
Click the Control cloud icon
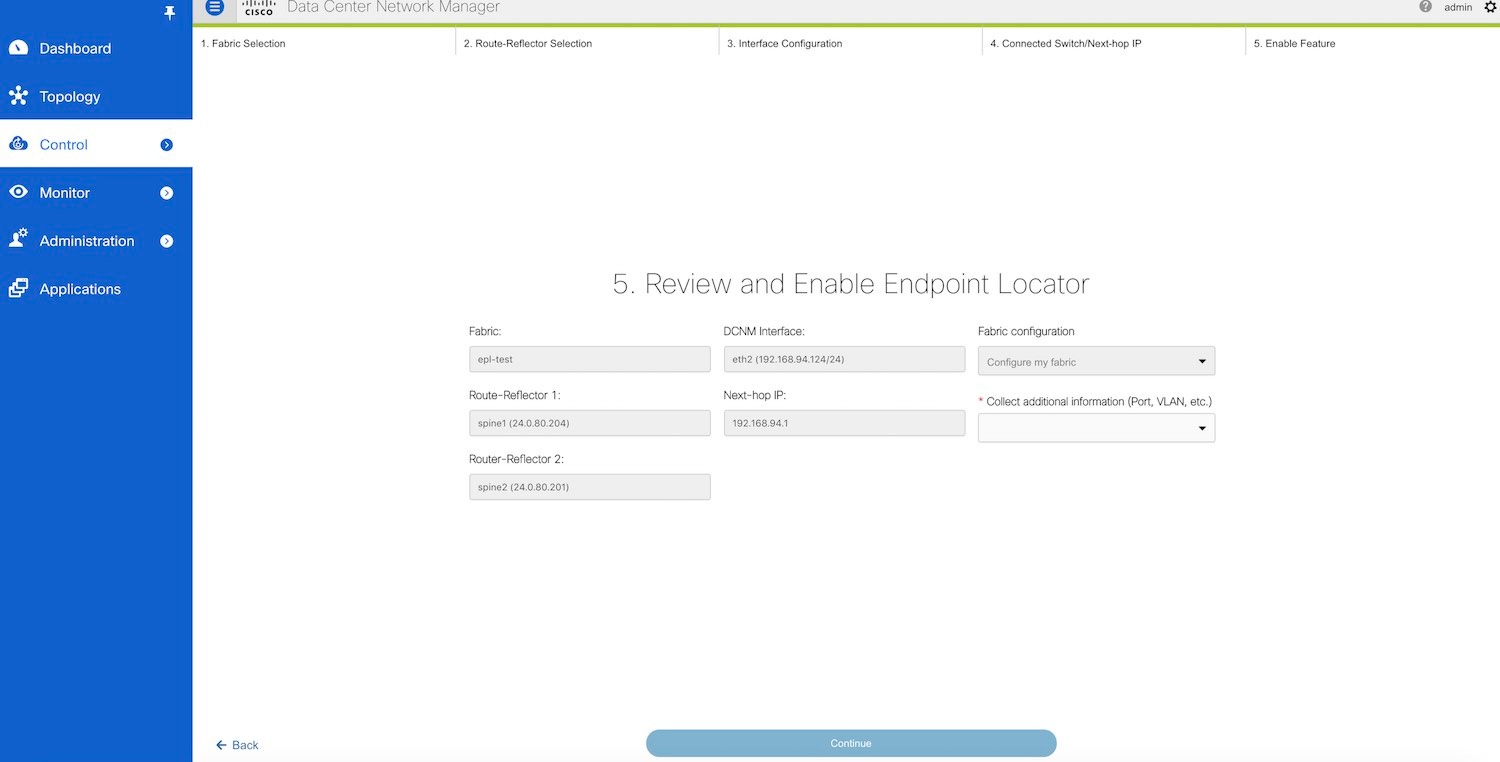pos(18,144)
